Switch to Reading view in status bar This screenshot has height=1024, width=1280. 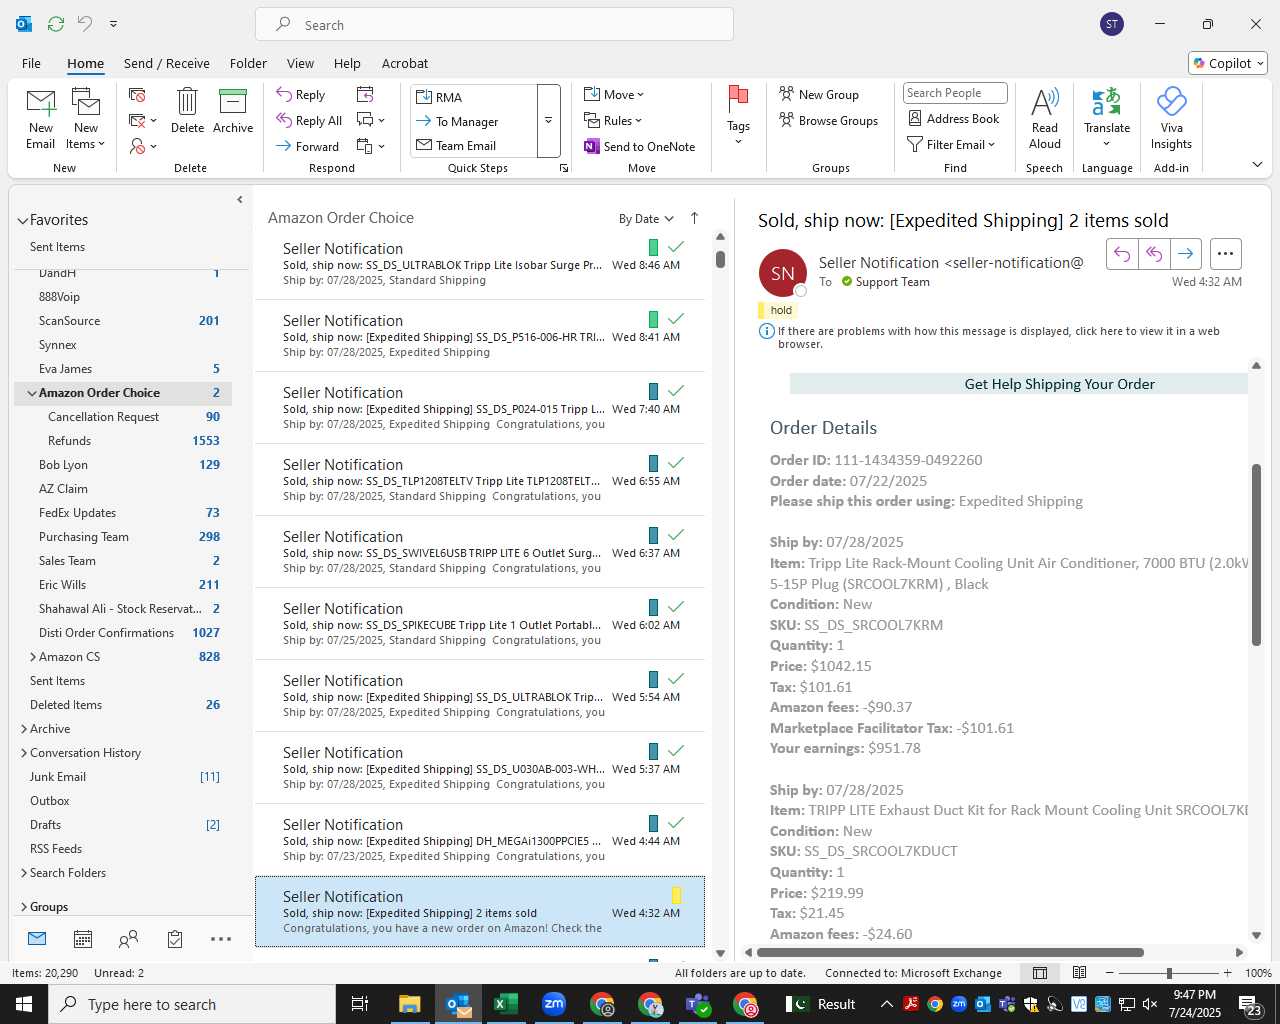pyautogui.click(x=1080, y=973)
